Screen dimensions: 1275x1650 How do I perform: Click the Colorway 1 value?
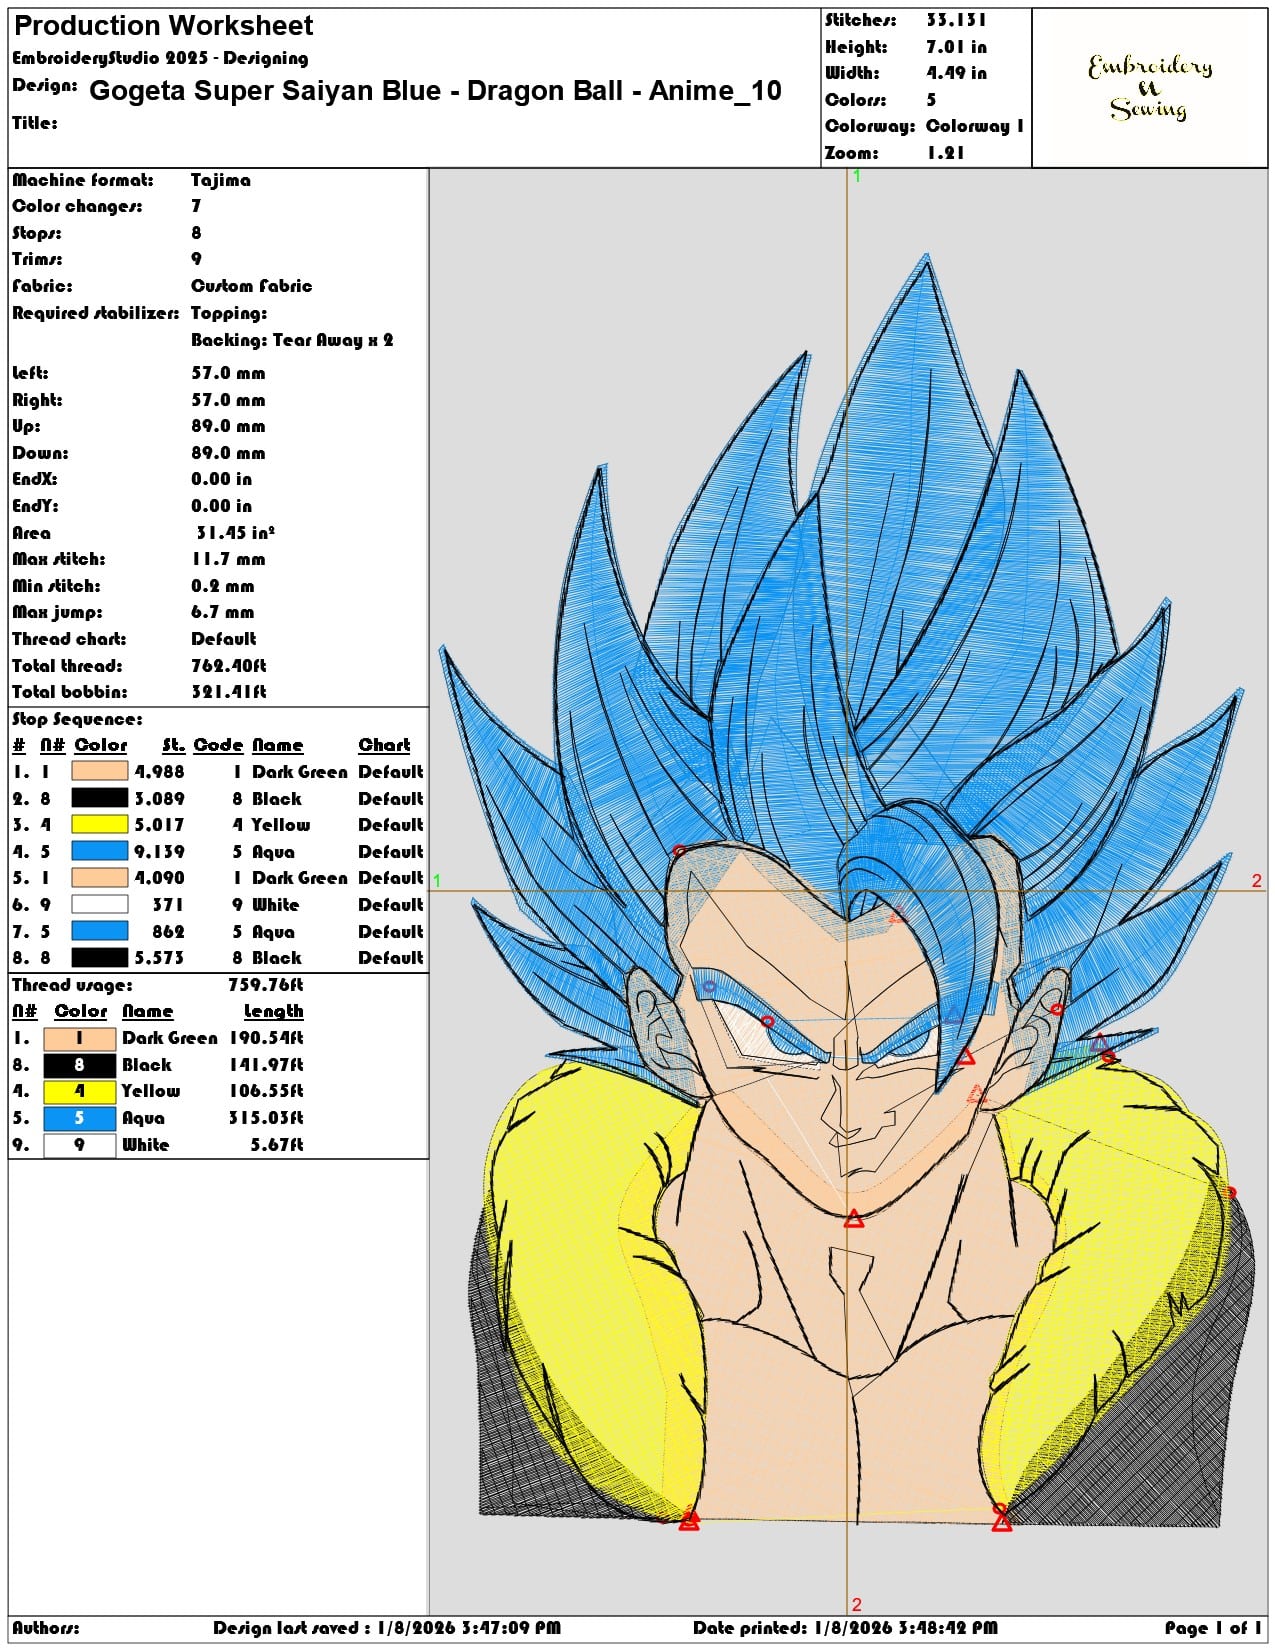tap(974, 126)
